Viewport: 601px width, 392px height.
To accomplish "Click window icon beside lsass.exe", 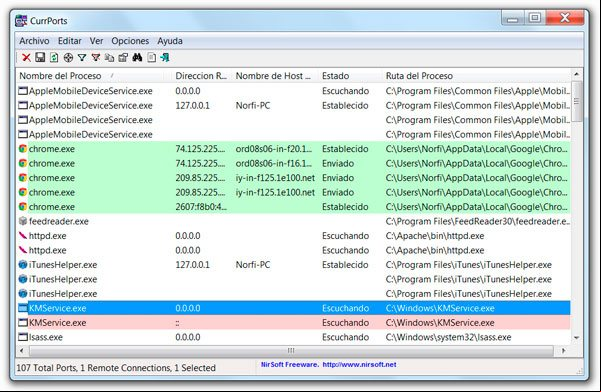I will (x=23, y=337).
